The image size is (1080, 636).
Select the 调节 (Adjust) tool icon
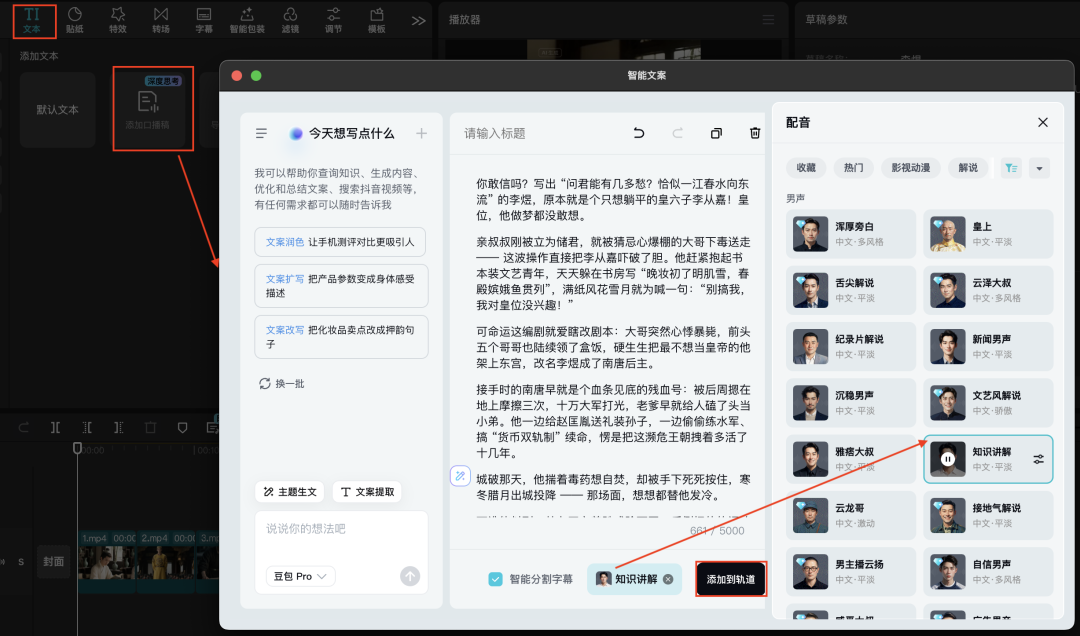pyautogui.click(x=333, y=18)
